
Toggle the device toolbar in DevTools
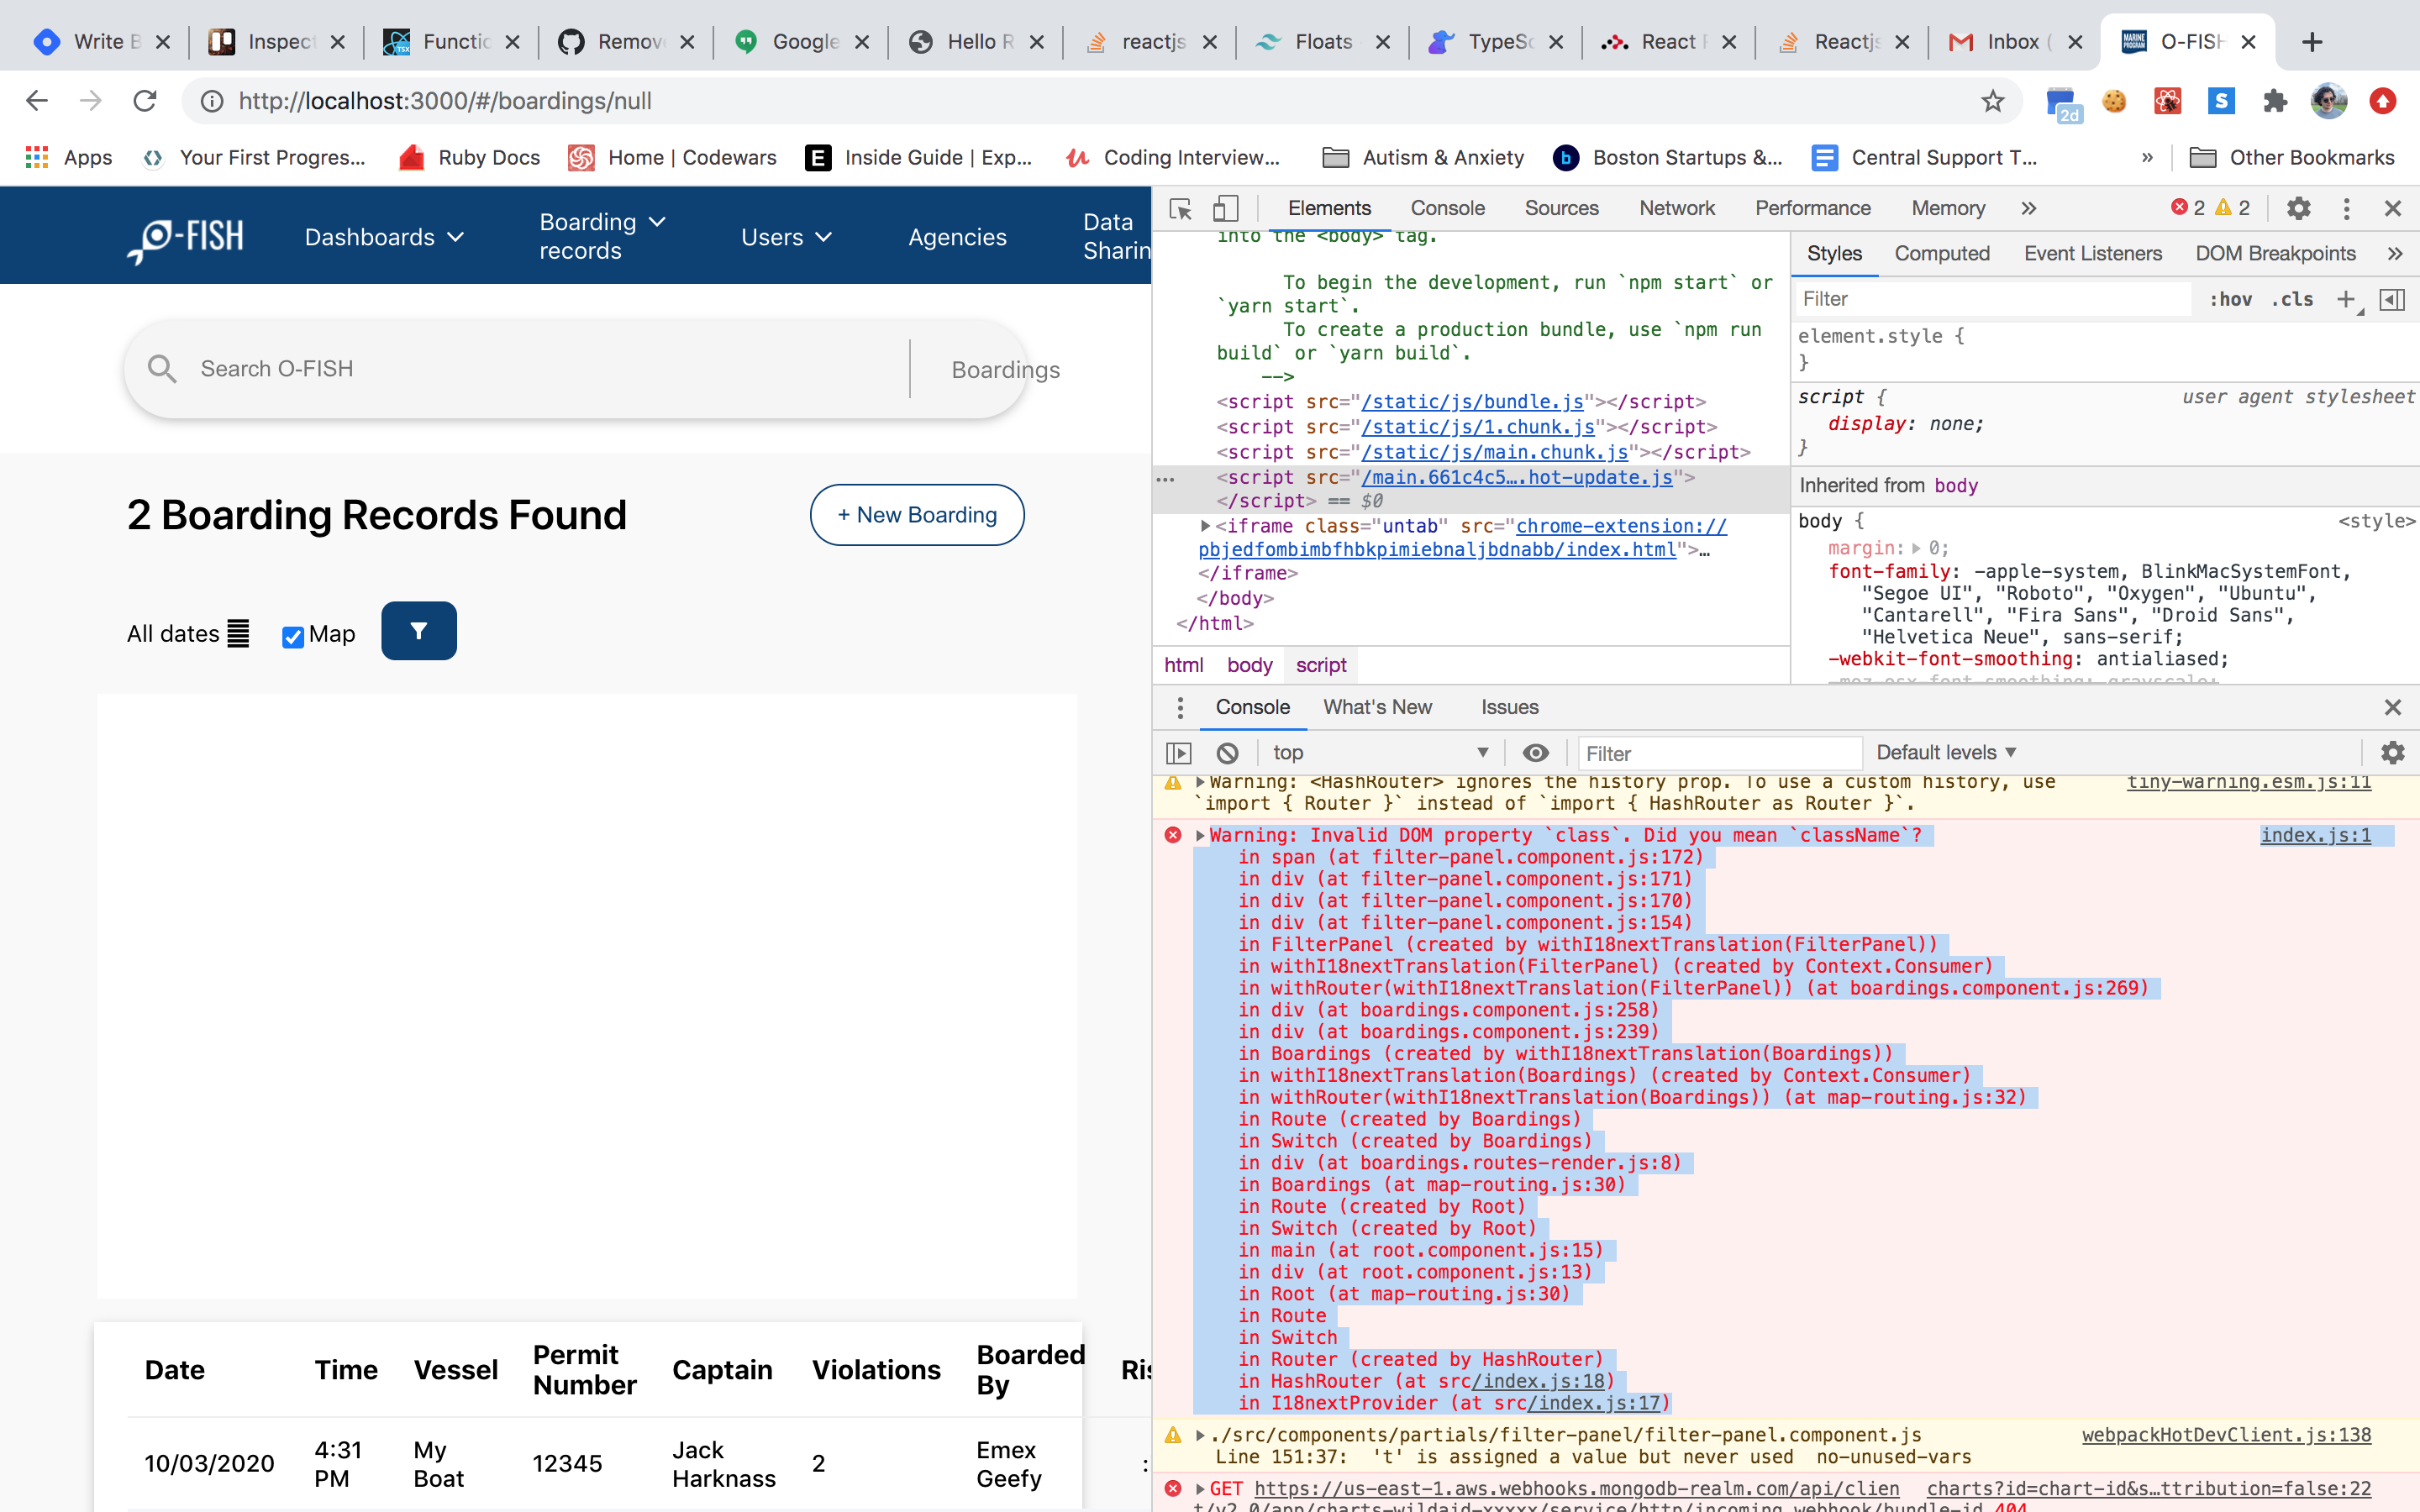(1224, 208)
